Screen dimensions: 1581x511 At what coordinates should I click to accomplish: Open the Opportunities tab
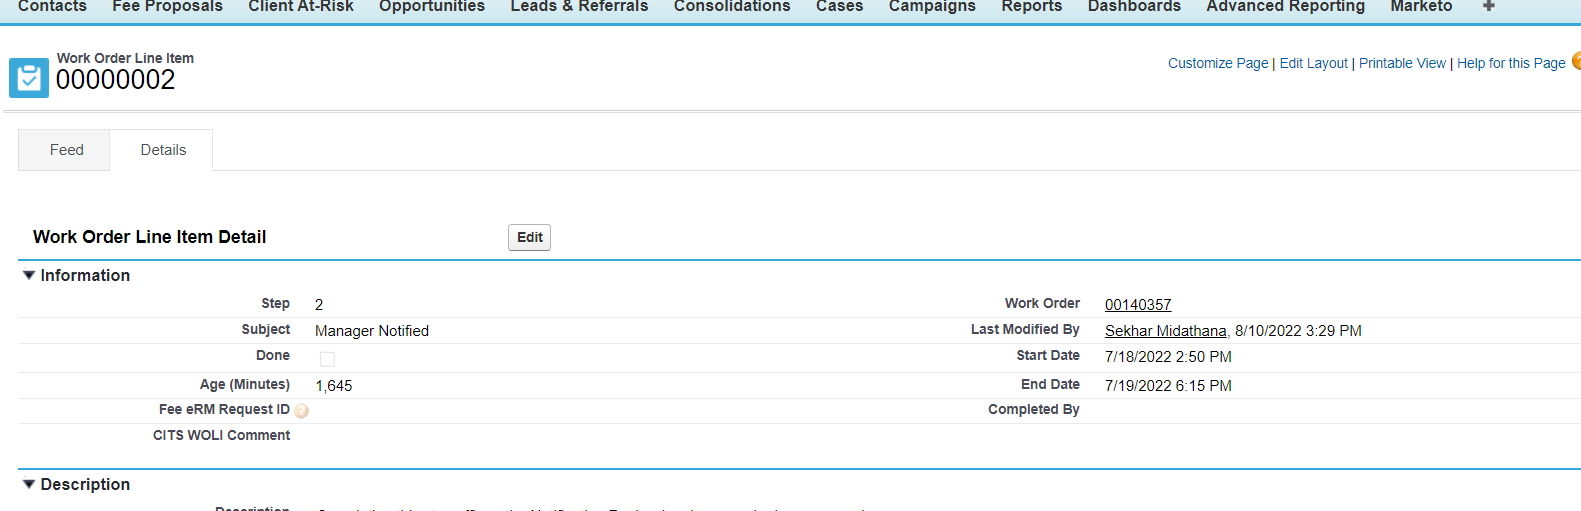432,6
